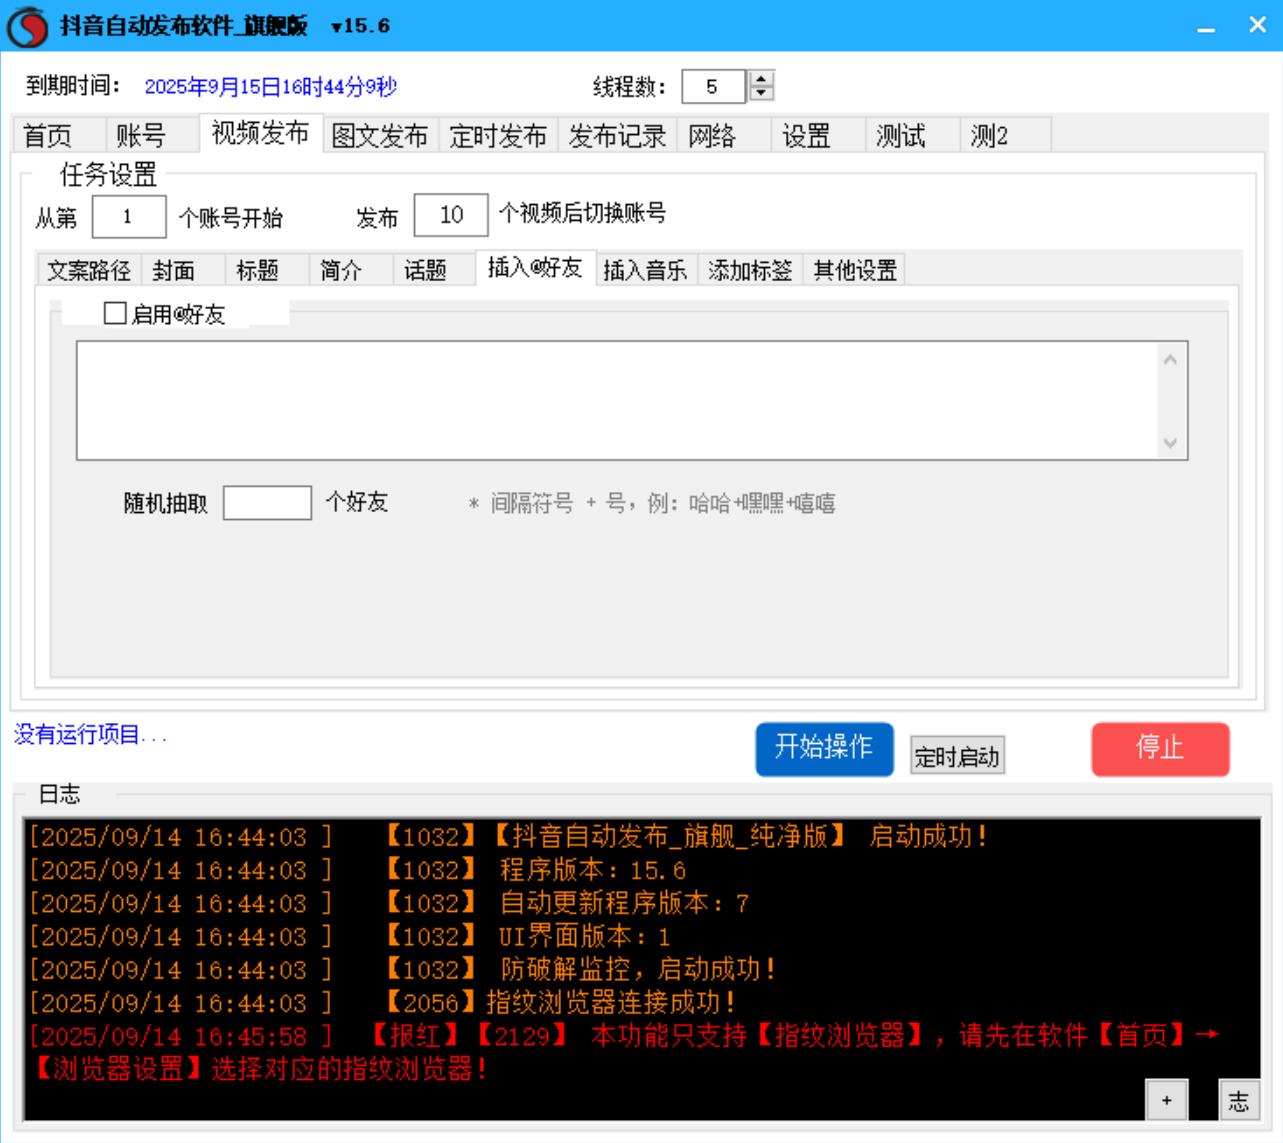Switch to the 发布记录 tab
Screen dimensions: 1283x1143
point(616,136)
